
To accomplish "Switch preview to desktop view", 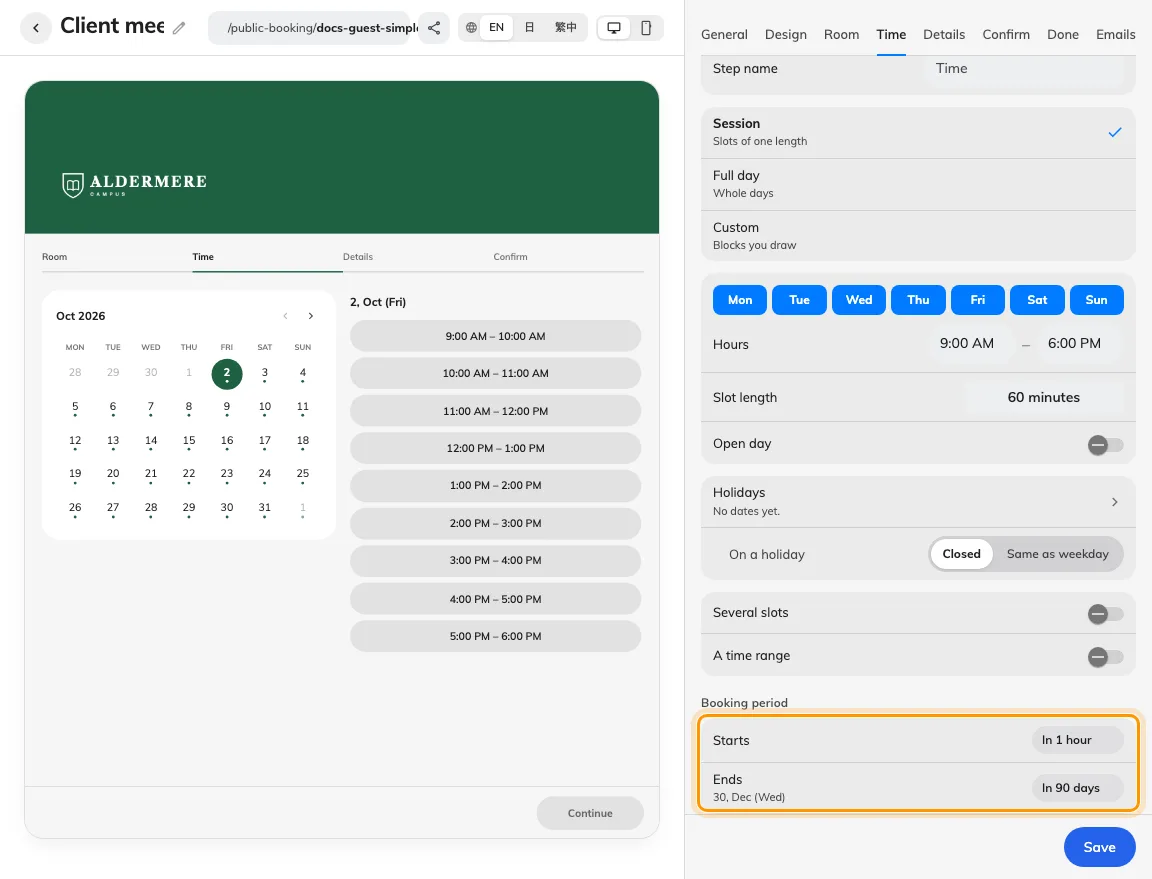I will [x=613, y=28].
